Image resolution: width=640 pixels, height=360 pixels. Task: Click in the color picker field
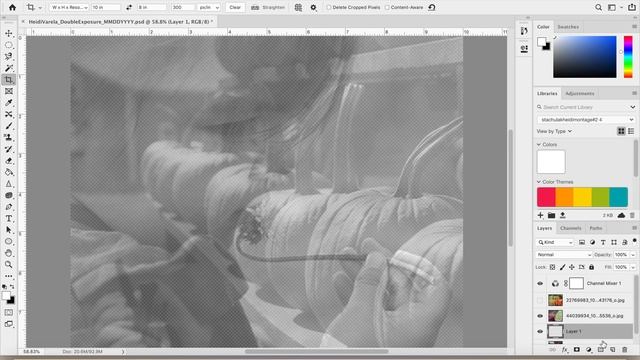[x=584, y=57]
